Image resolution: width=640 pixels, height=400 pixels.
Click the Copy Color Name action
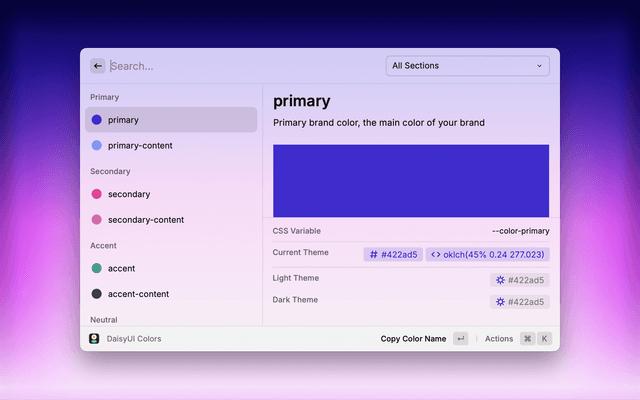point(413,339)
